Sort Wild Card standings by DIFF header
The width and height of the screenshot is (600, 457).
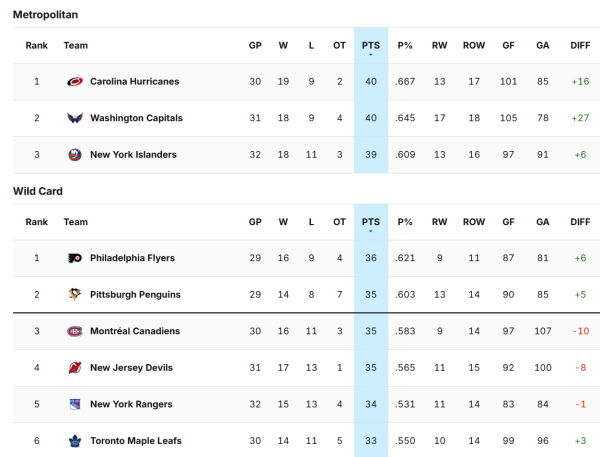[x=579, y=222]
